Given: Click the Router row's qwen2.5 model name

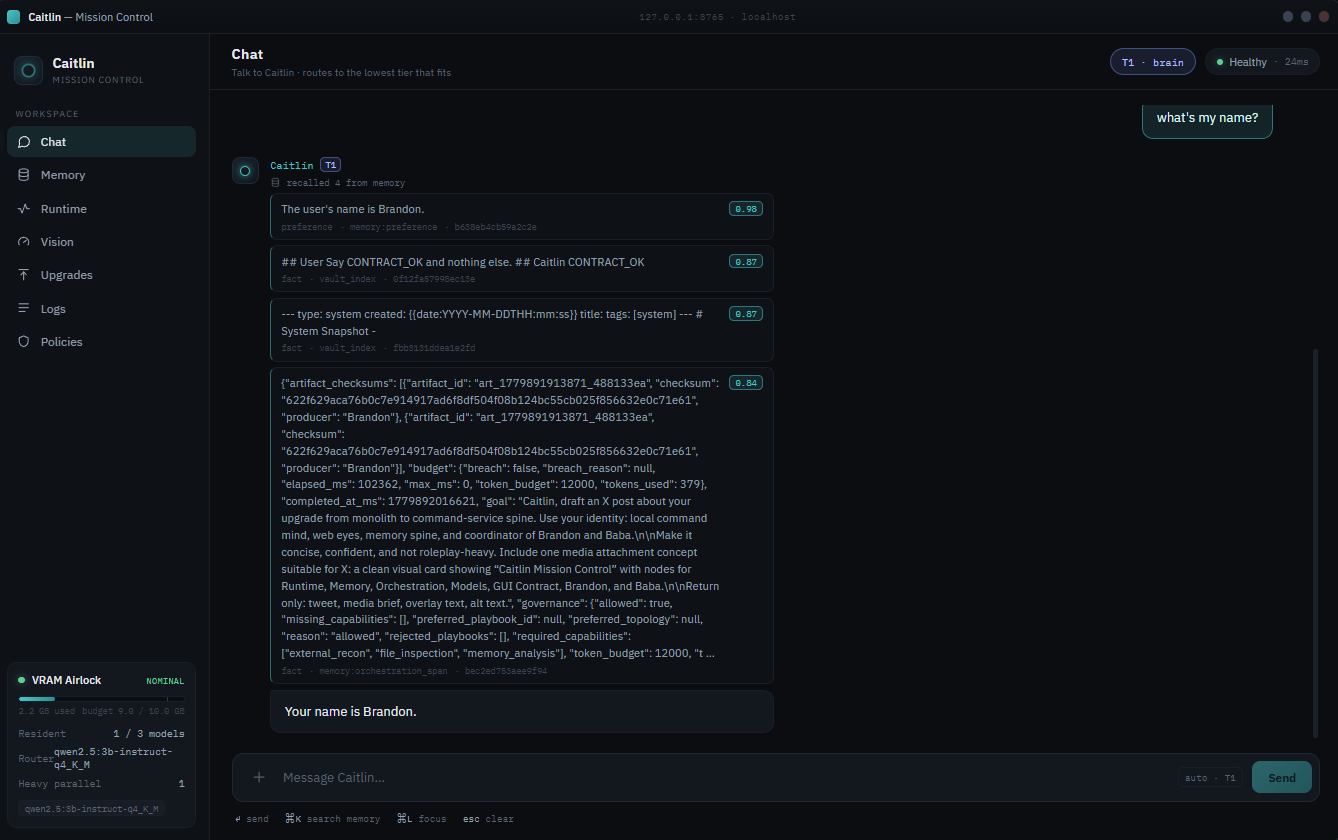Looking at the screenshot, I should [x=113, y=758].
